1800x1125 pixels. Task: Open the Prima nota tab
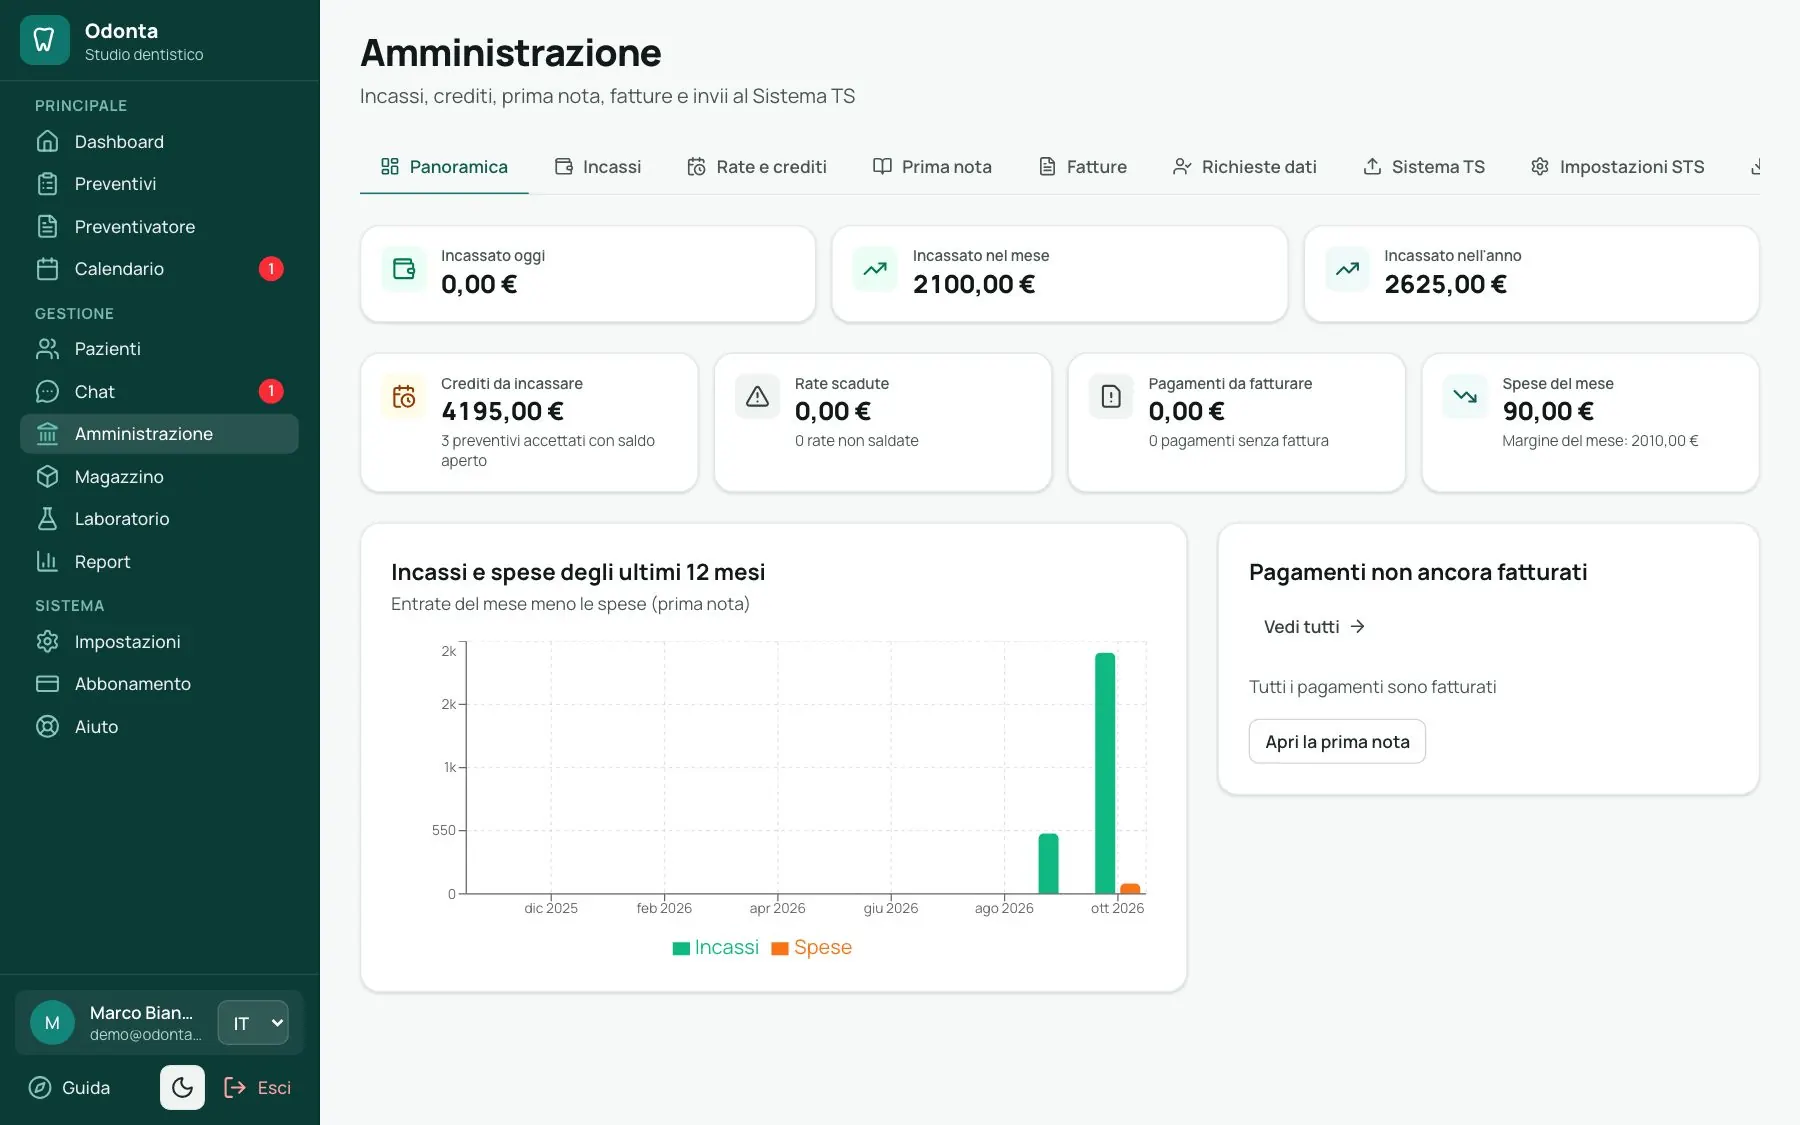(932, 167)
